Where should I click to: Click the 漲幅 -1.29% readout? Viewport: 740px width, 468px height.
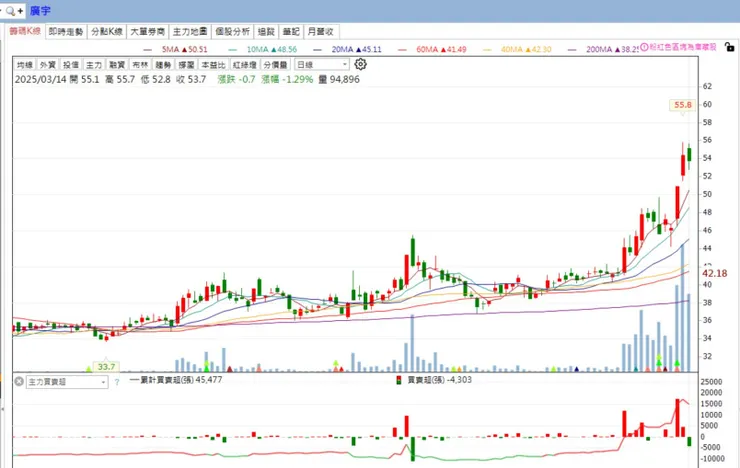click(x=287, y=79)
